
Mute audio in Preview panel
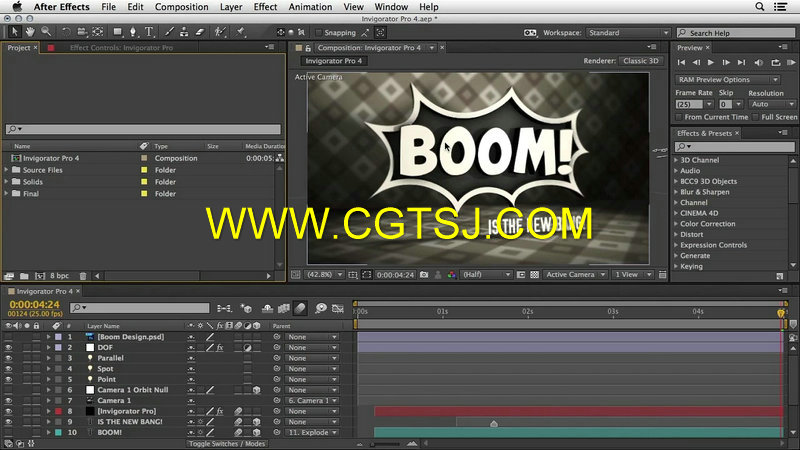click(759, 62)
